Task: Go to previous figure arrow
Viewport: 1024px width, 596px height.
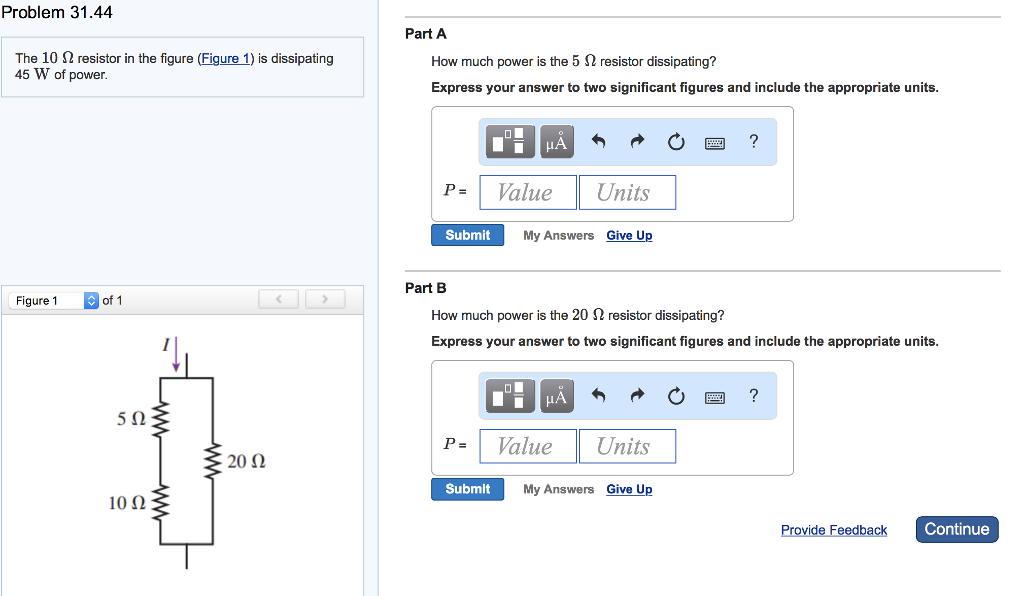Action: [278, 300]
